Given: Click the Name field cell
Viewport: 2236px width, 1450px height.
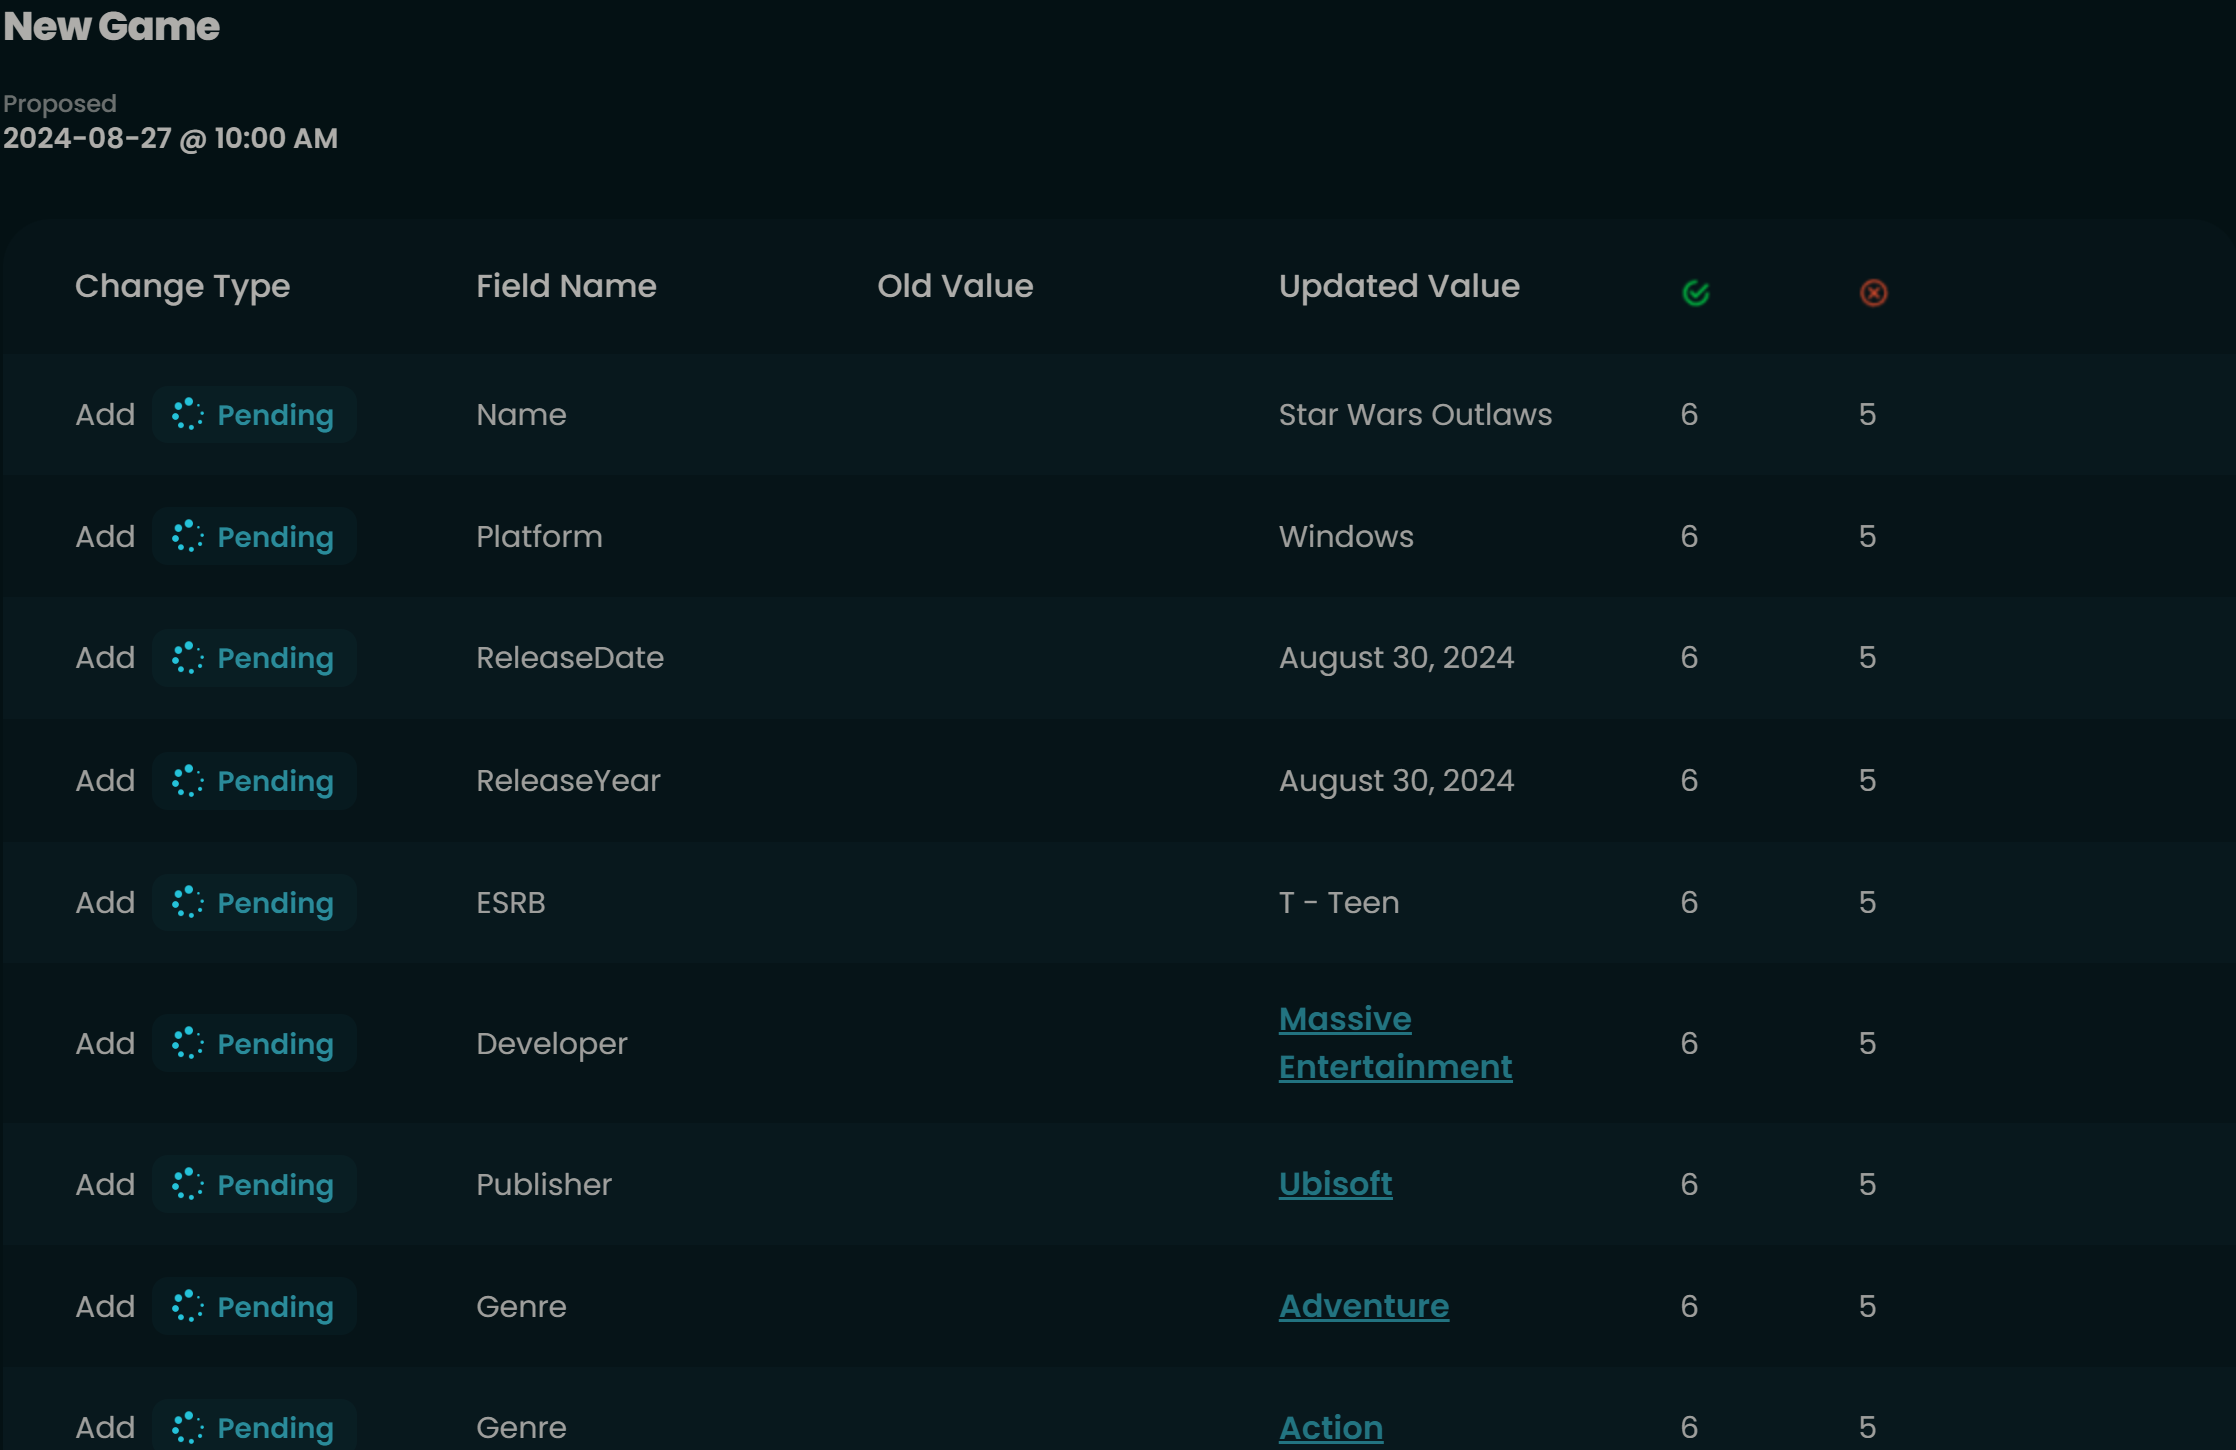Looking at the screenshot, I should coord(521,414).
